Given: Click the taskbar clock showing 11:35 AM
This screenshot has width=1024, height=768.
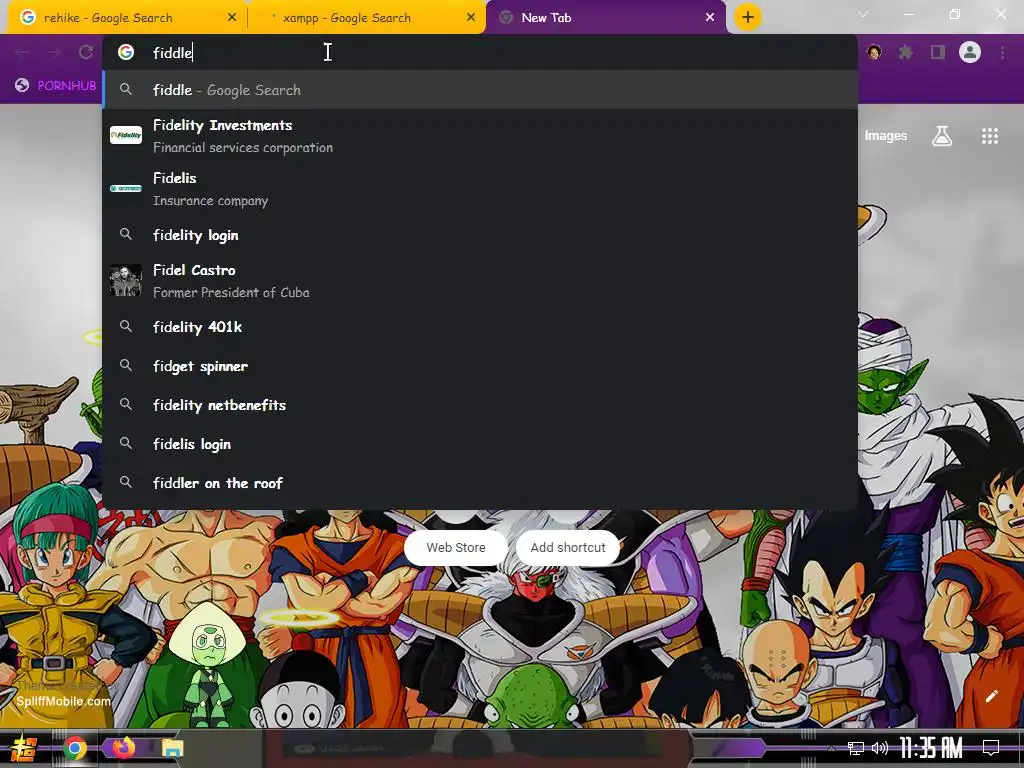Looking at the screenshot, I should (x=931, y=748).
